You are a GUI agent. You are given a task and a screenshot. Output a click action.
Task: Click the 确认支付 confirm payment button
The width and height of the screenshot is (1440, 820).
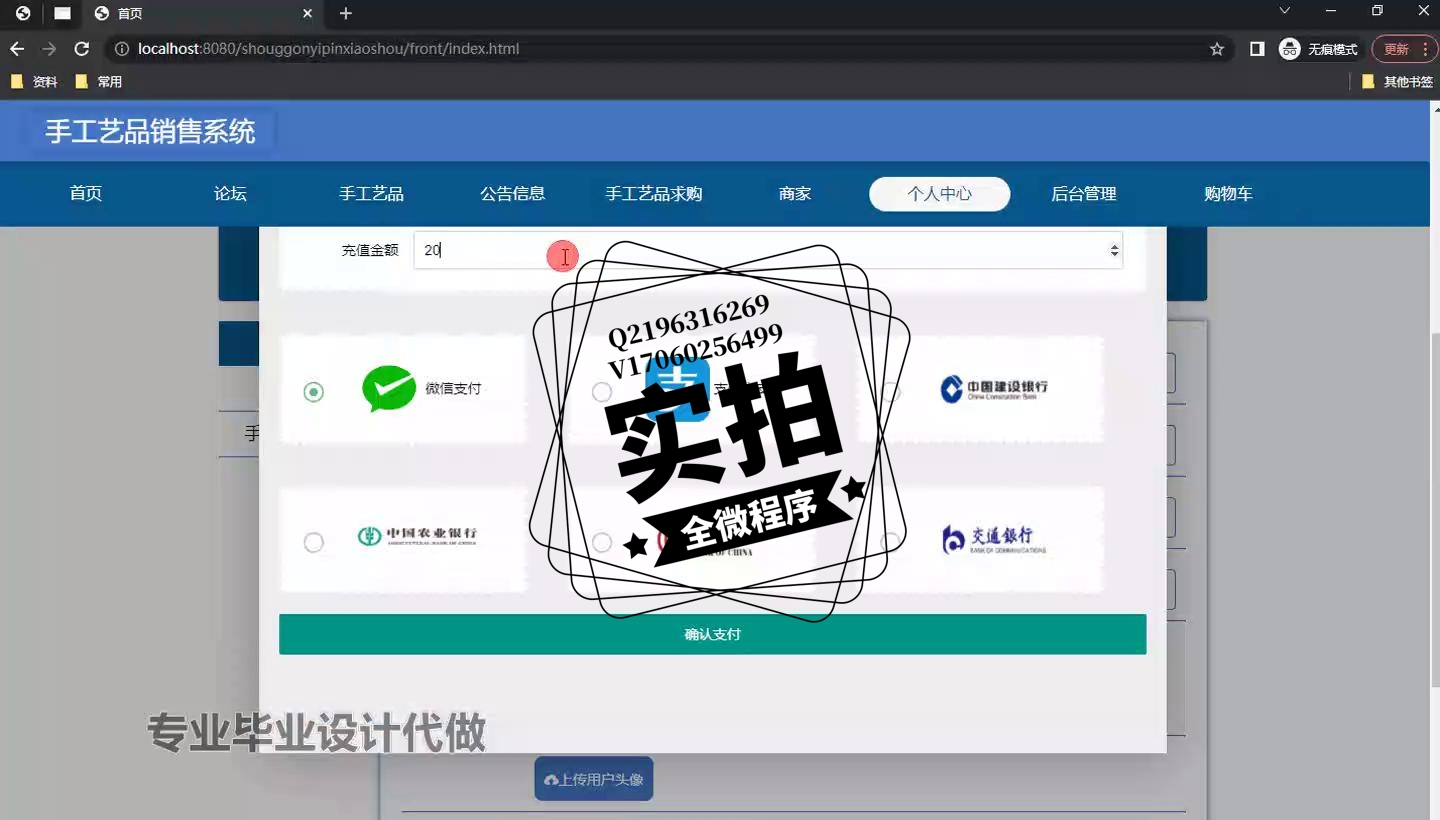coord(712,634)
